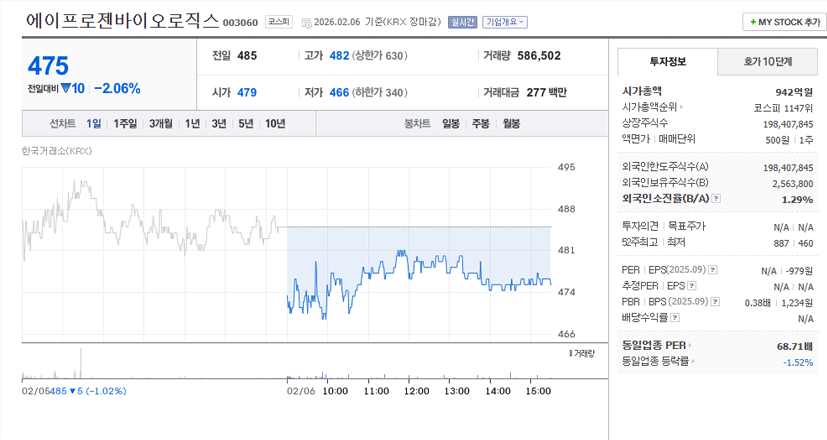Click the 액면가 매매단위 value 500원 1주

789,140
